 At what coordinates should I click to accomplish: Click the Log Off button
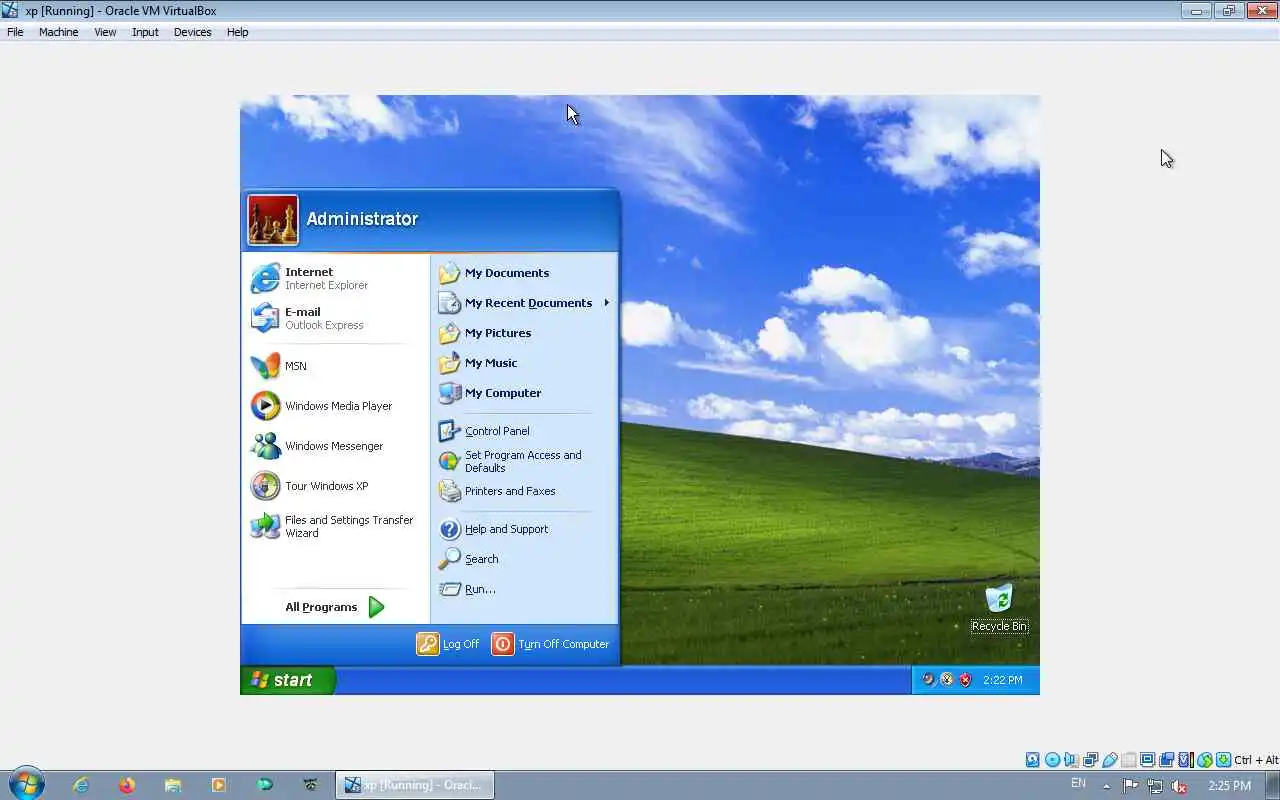pos(448,644)
